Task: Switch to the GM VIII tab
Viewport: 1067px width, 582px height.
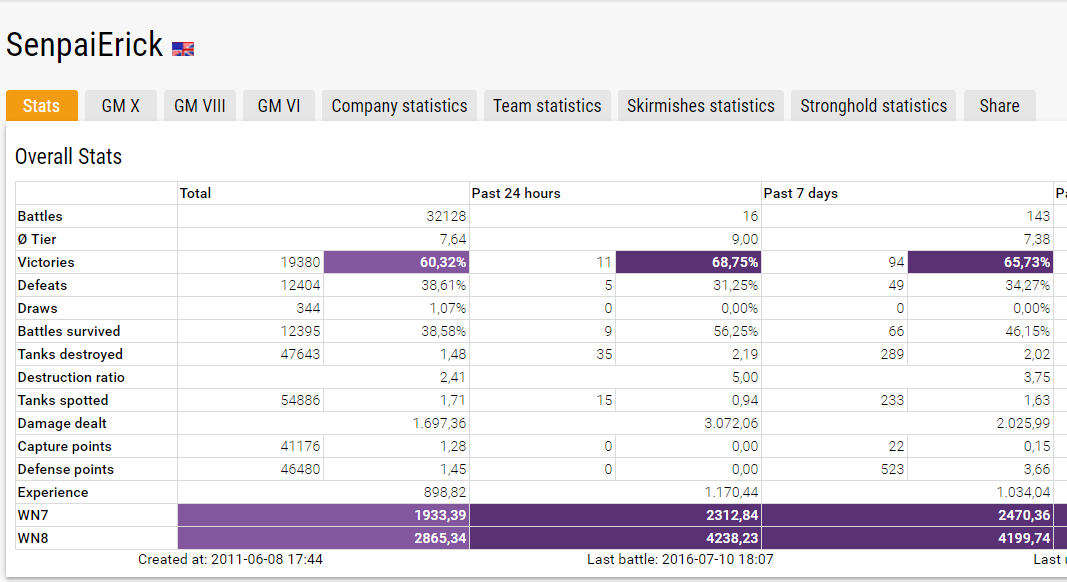Action: (x=199, y=106)
